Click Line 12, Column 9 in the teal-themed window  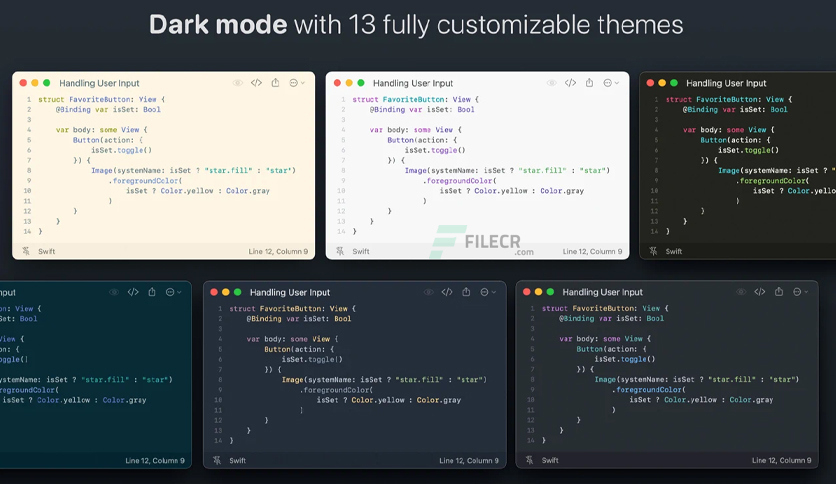coord(155,461)
